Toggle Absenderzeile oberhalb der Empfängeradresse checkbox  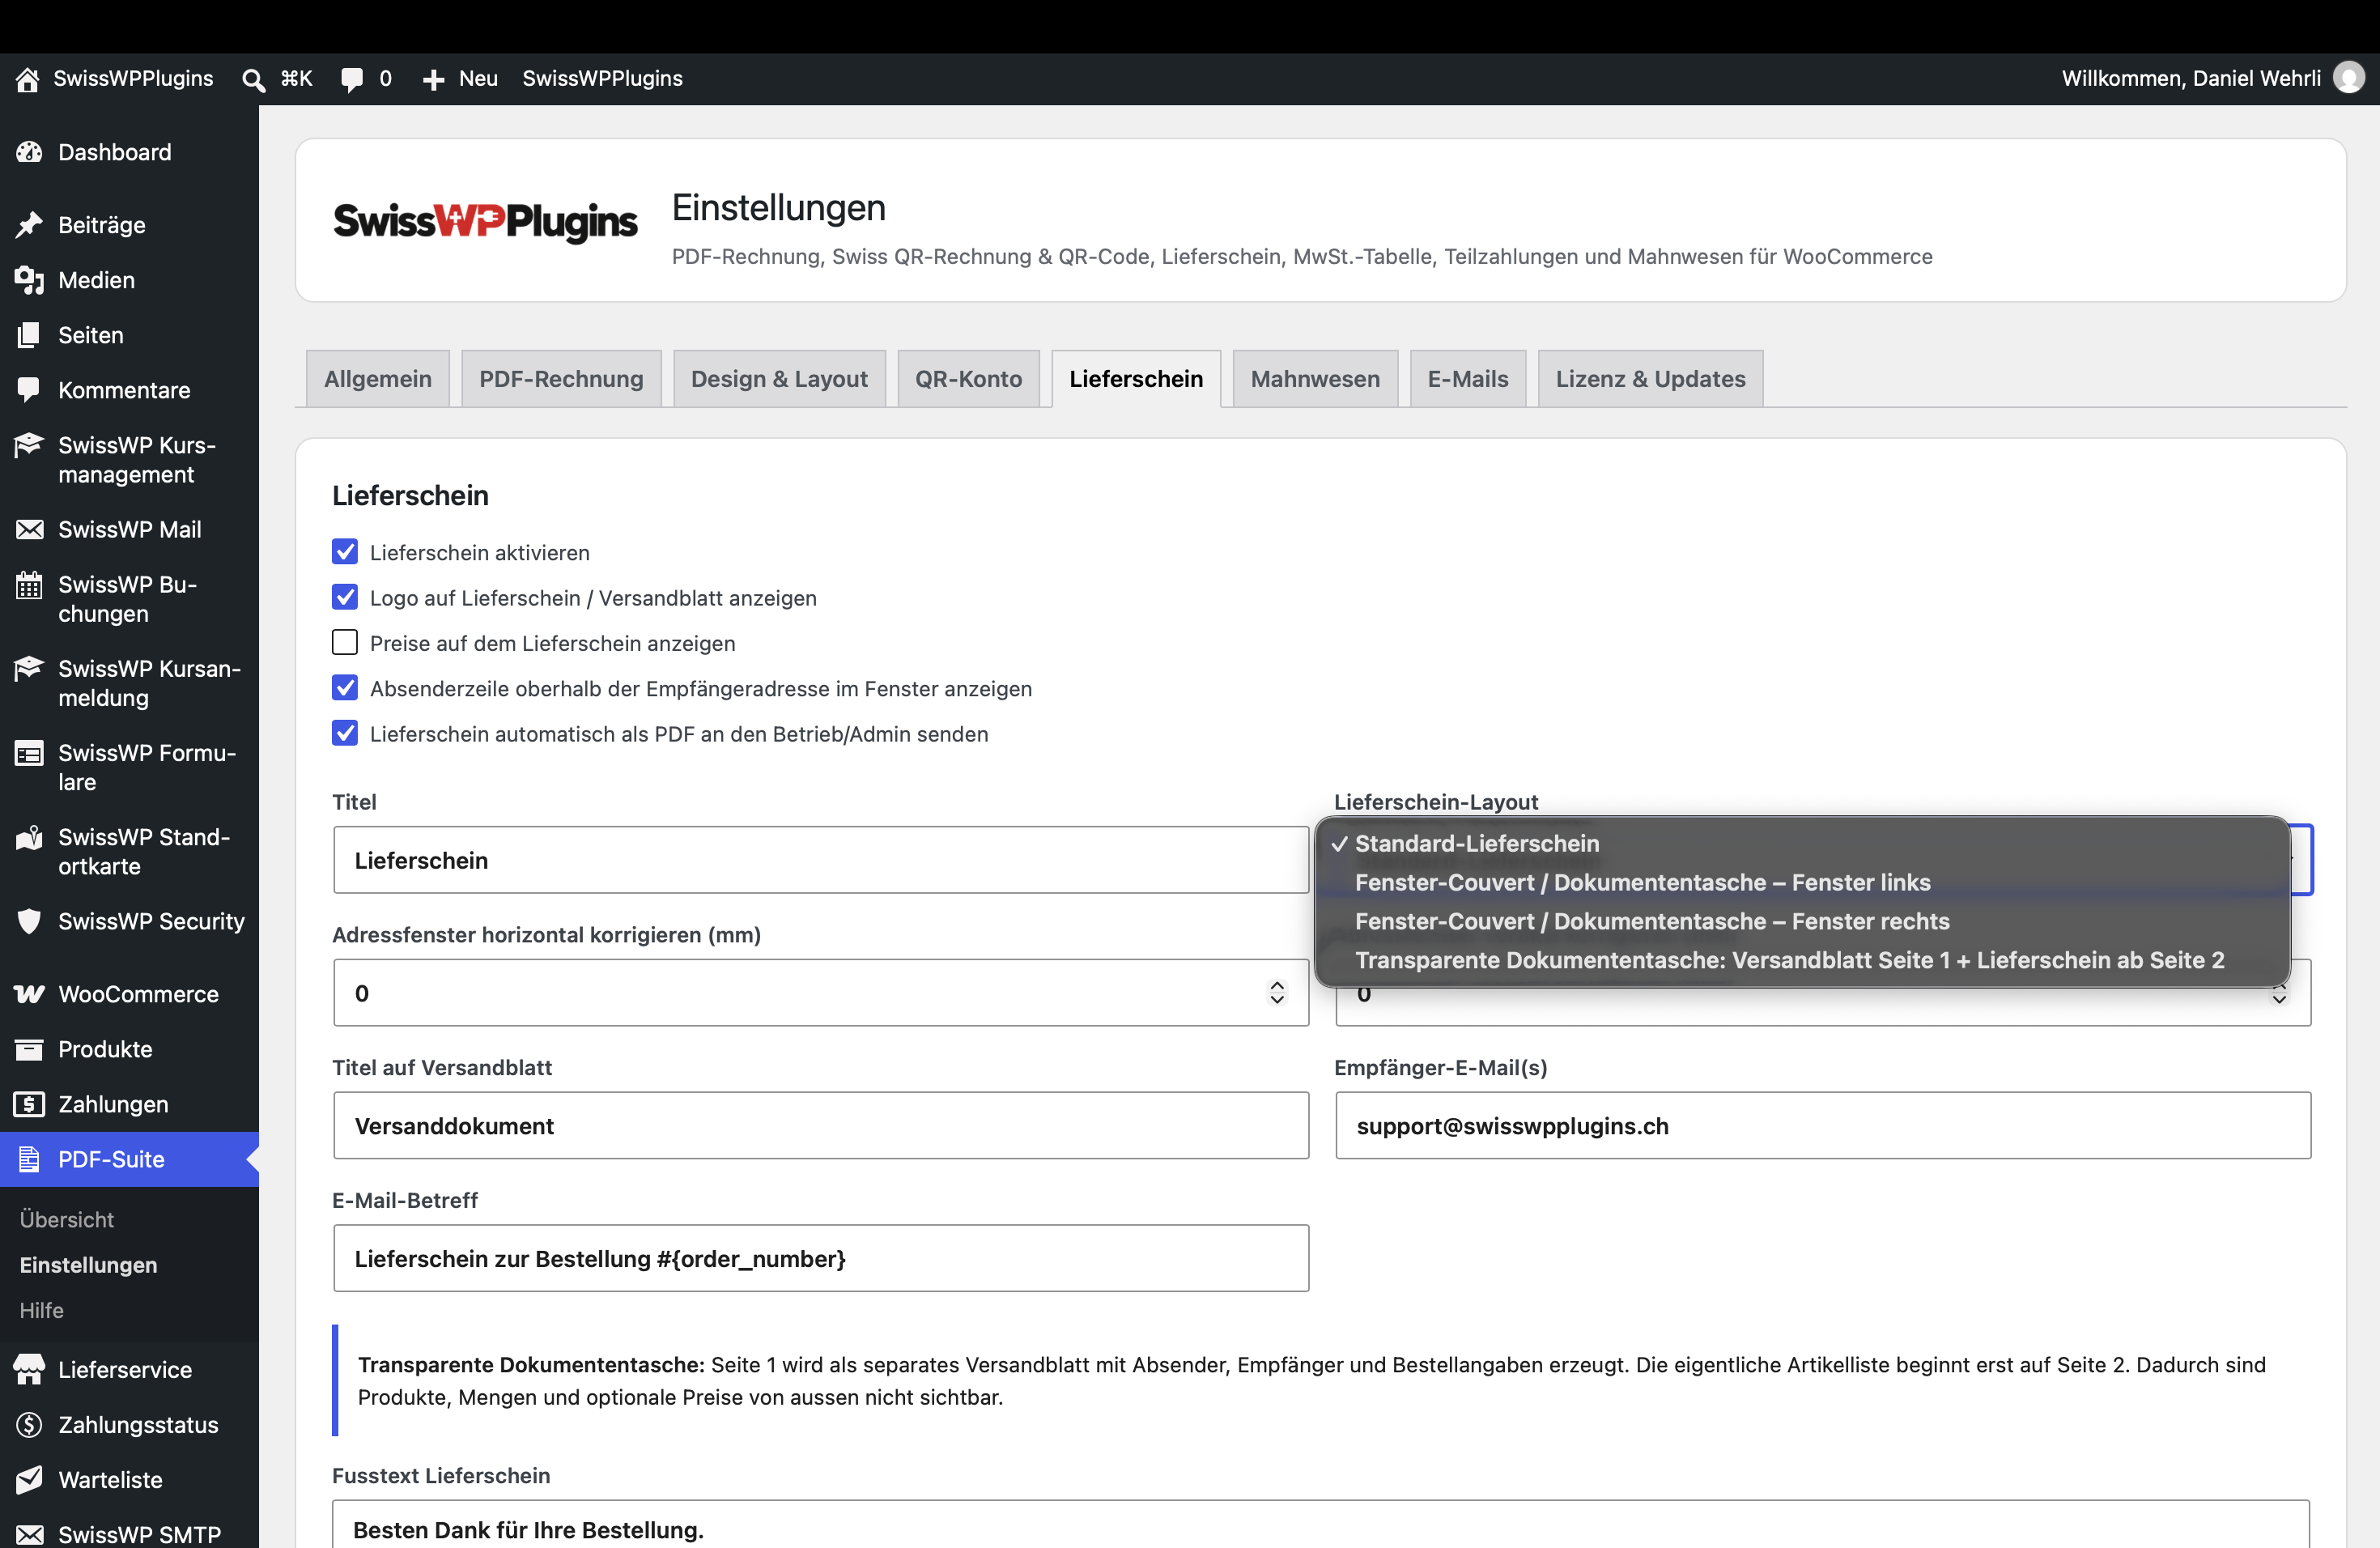pyautogui.click(x=345, y=688)
